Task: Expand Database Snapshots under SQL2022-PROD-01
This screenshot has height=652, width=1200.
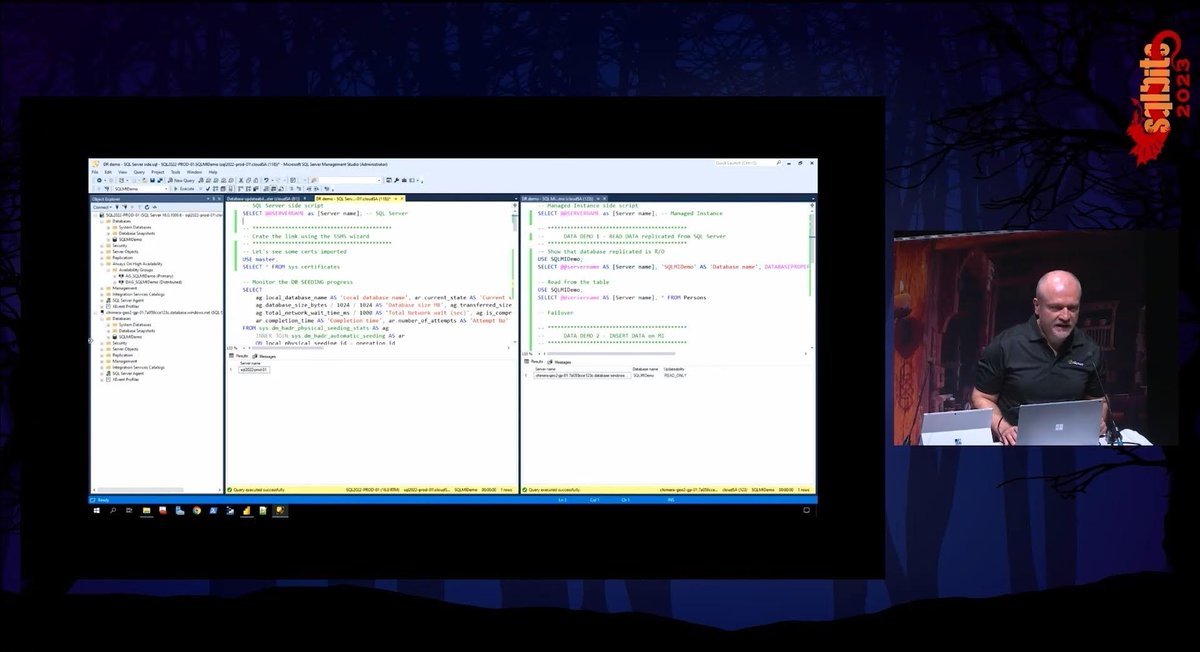Action: click(x=108, y=233)
